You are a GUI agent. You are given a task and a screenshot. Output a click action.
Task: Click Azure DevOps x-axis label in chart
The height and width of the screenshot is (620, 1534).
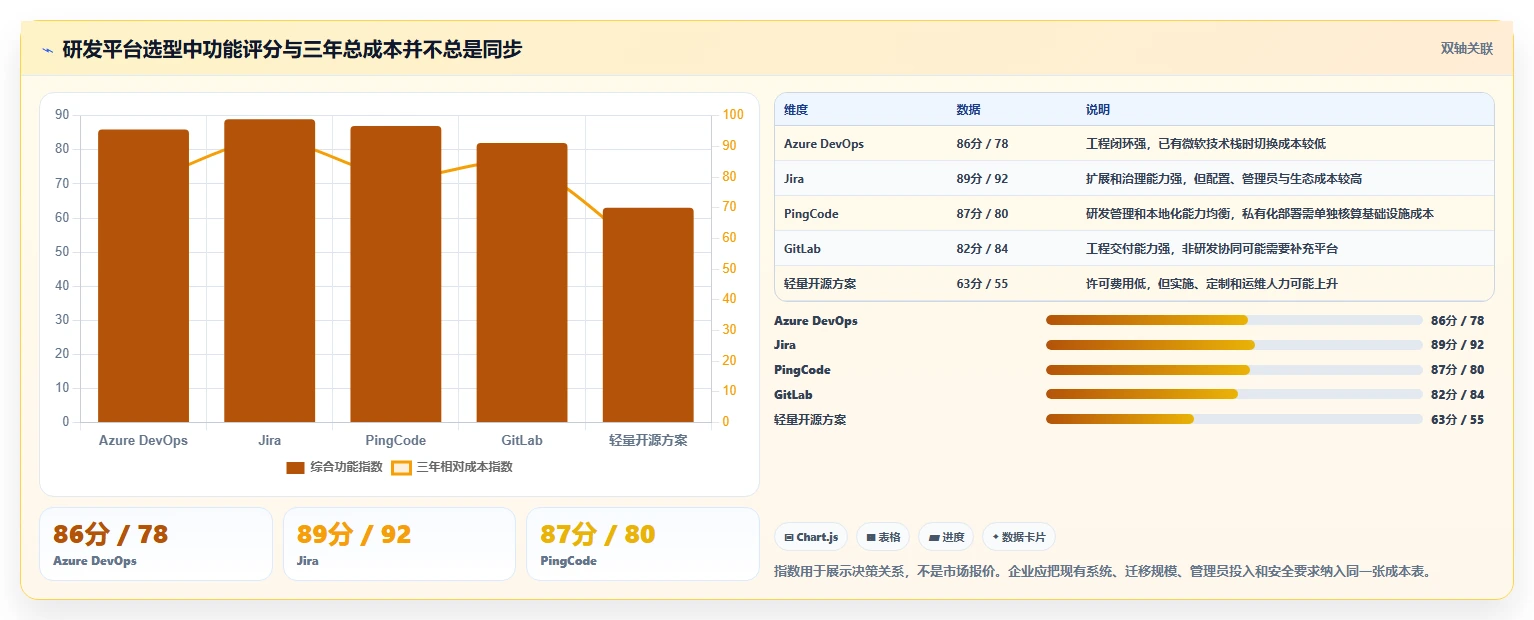click(x=143, y=440)
